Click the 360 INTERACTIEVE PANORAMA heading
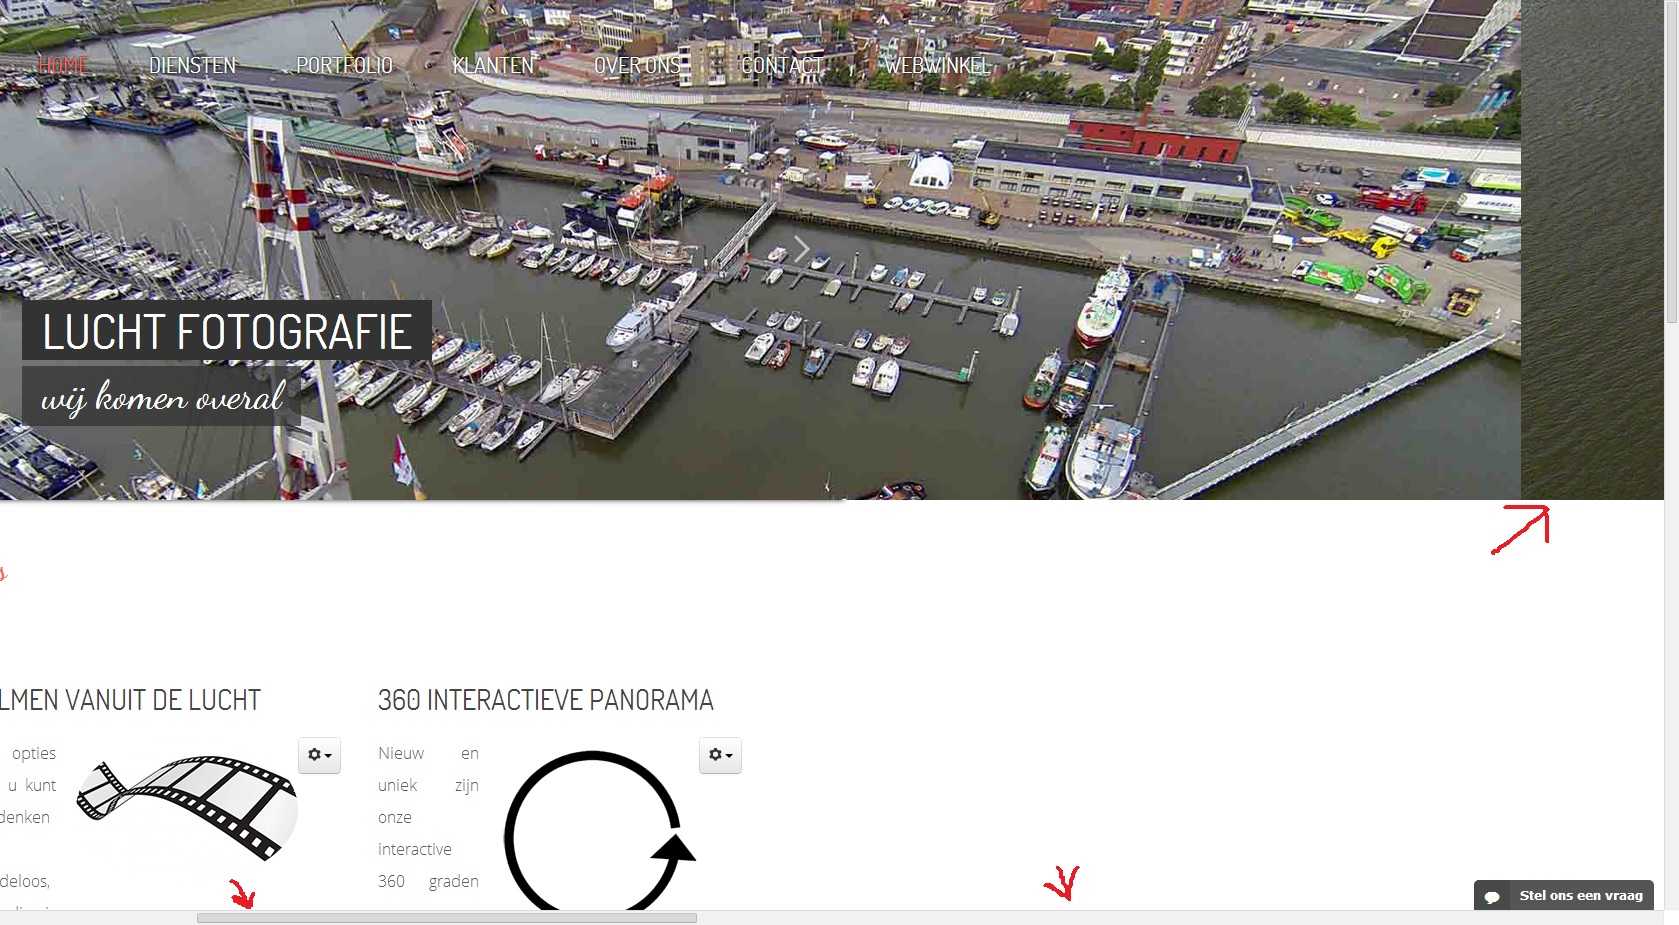The width and height of the screenshot is (1679, 925). coord(546,700)
